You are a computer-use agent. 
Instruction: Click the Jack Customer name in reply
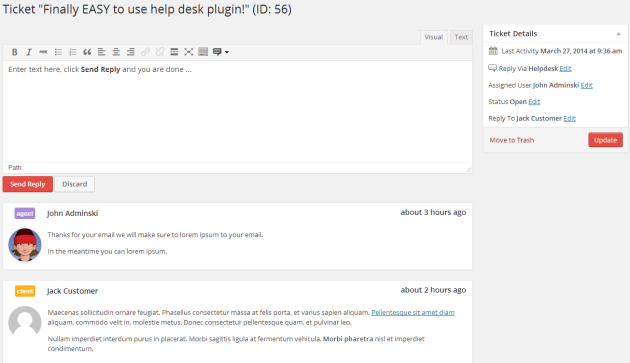pos(72,291)
